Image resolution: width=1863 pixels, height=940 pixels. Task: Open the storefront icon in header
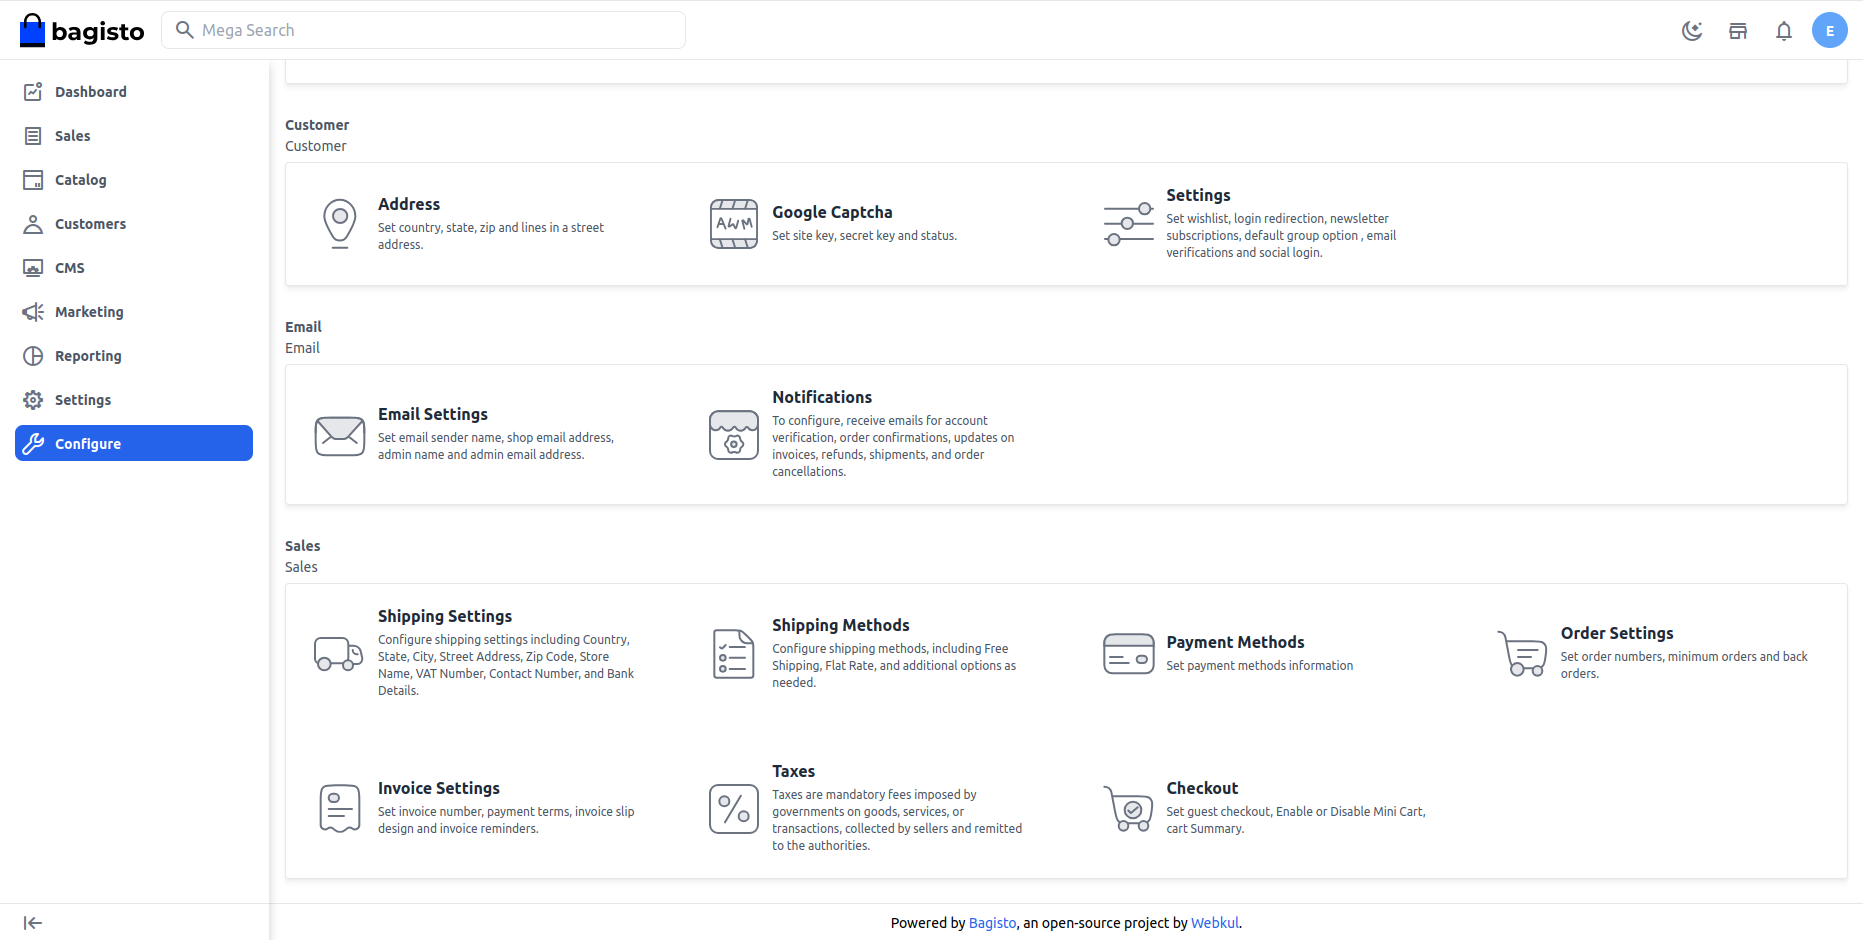pyautogui.click(x=1738, y=31)
